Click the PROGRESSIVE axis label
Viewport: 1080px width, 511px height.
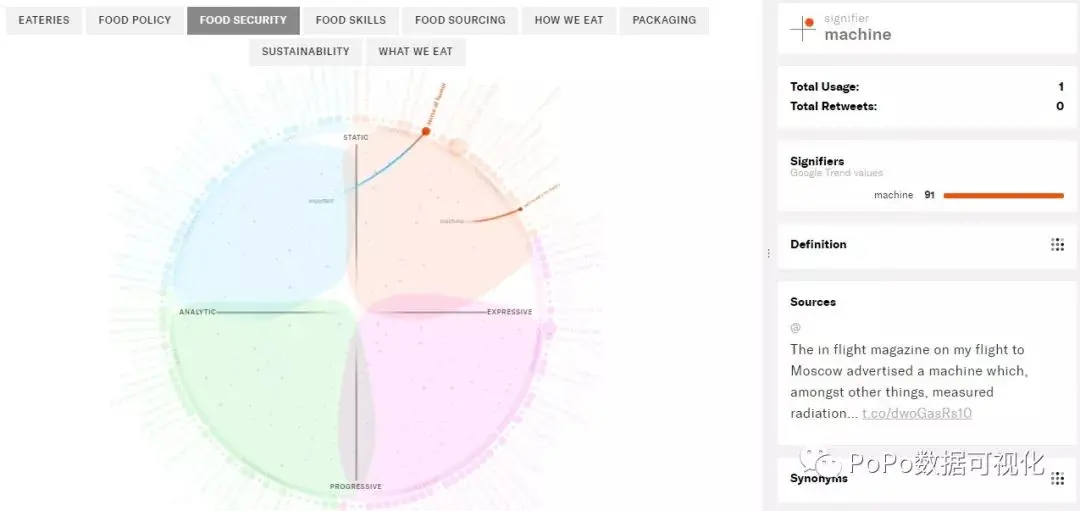[x=356, y=487]
